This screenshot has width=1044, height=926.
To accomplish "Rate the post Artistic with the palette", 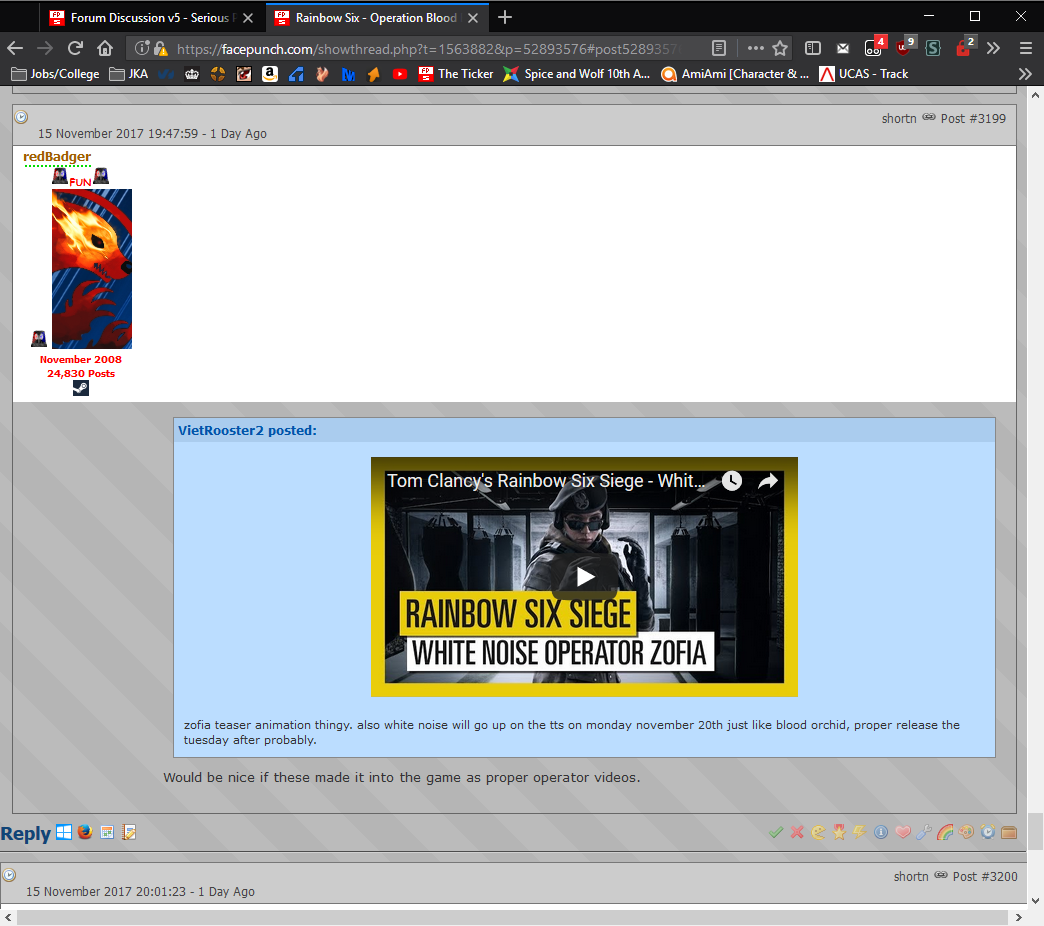I will click(966, 832).
